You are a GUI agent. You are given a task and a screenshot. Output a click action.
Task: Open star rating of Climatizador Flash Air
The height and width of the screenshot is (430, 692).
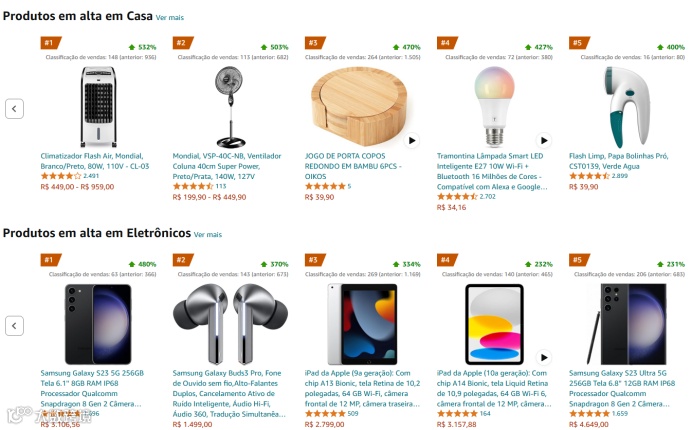point(61,176)
